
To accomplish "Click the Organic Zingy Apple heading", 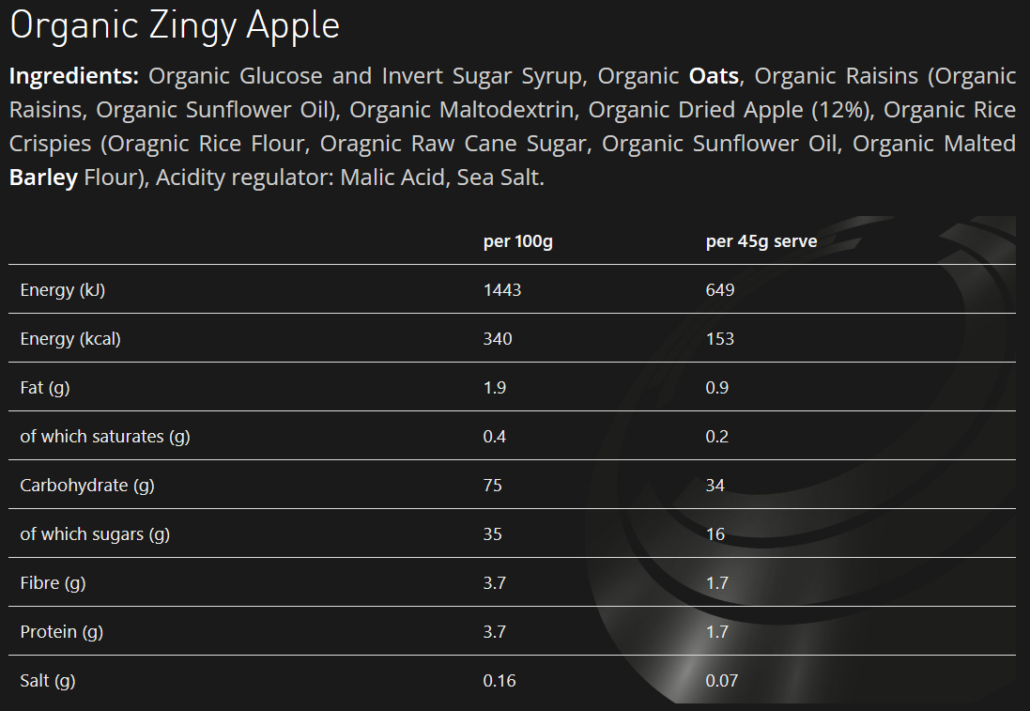I will pyautogui.click(x=175, y=27).
